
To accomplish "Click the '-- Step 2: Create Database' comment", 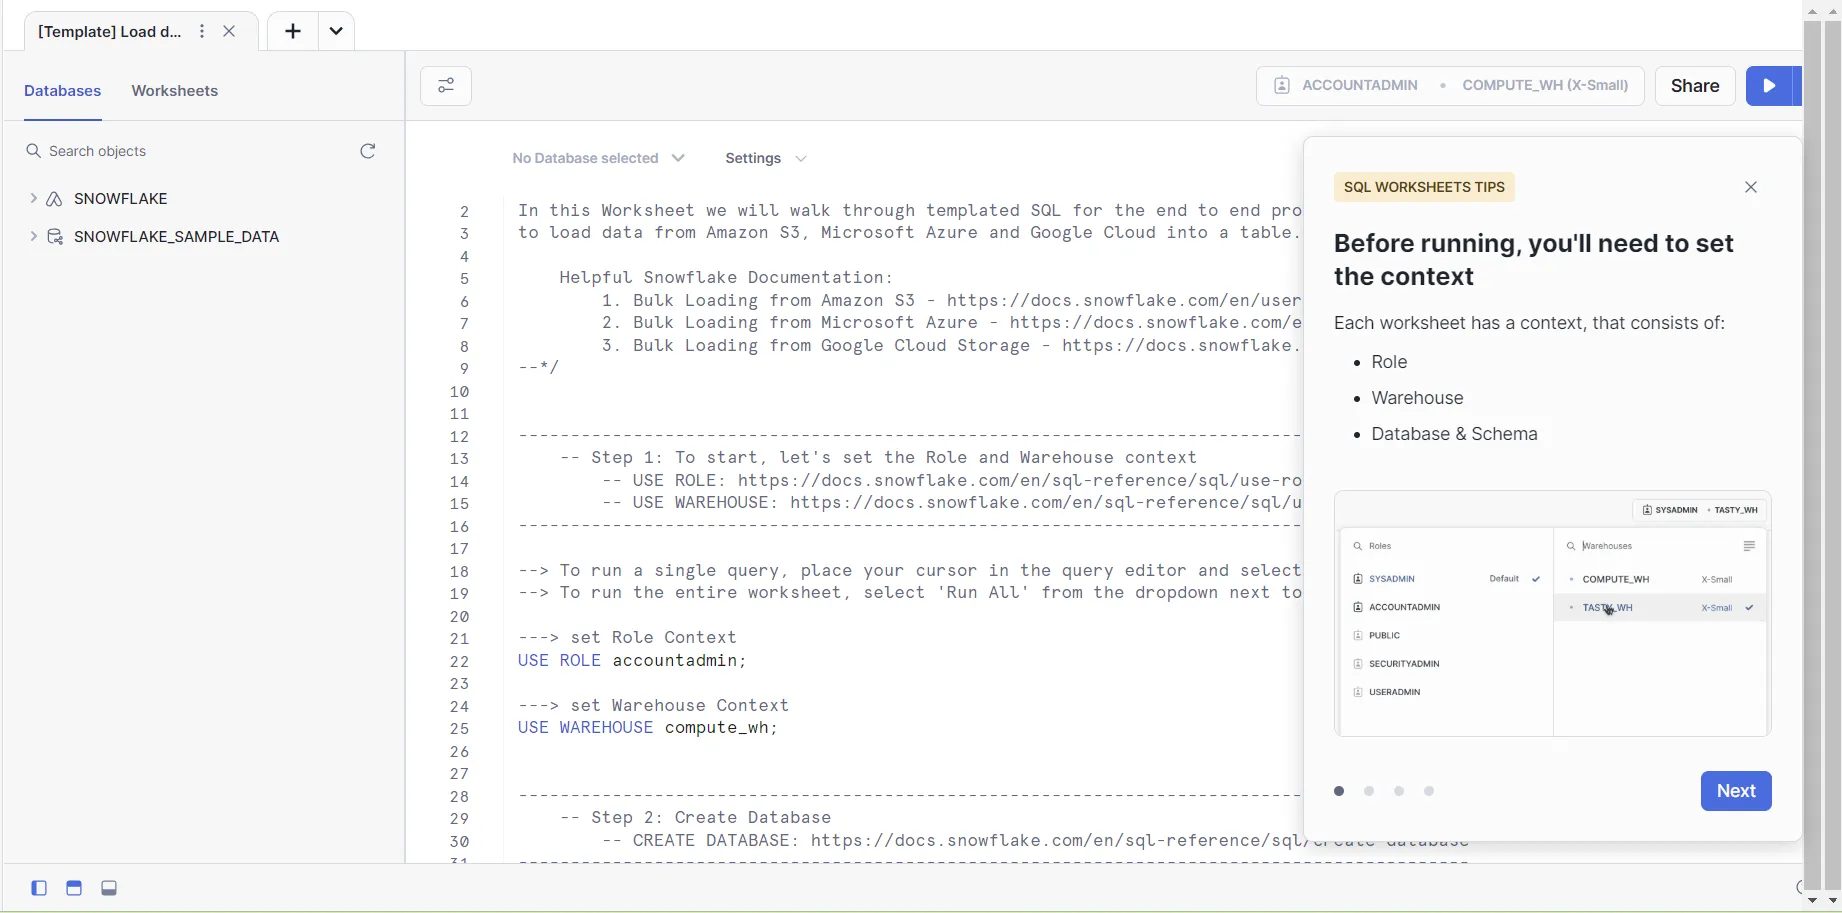I will [x=696, y=818].
